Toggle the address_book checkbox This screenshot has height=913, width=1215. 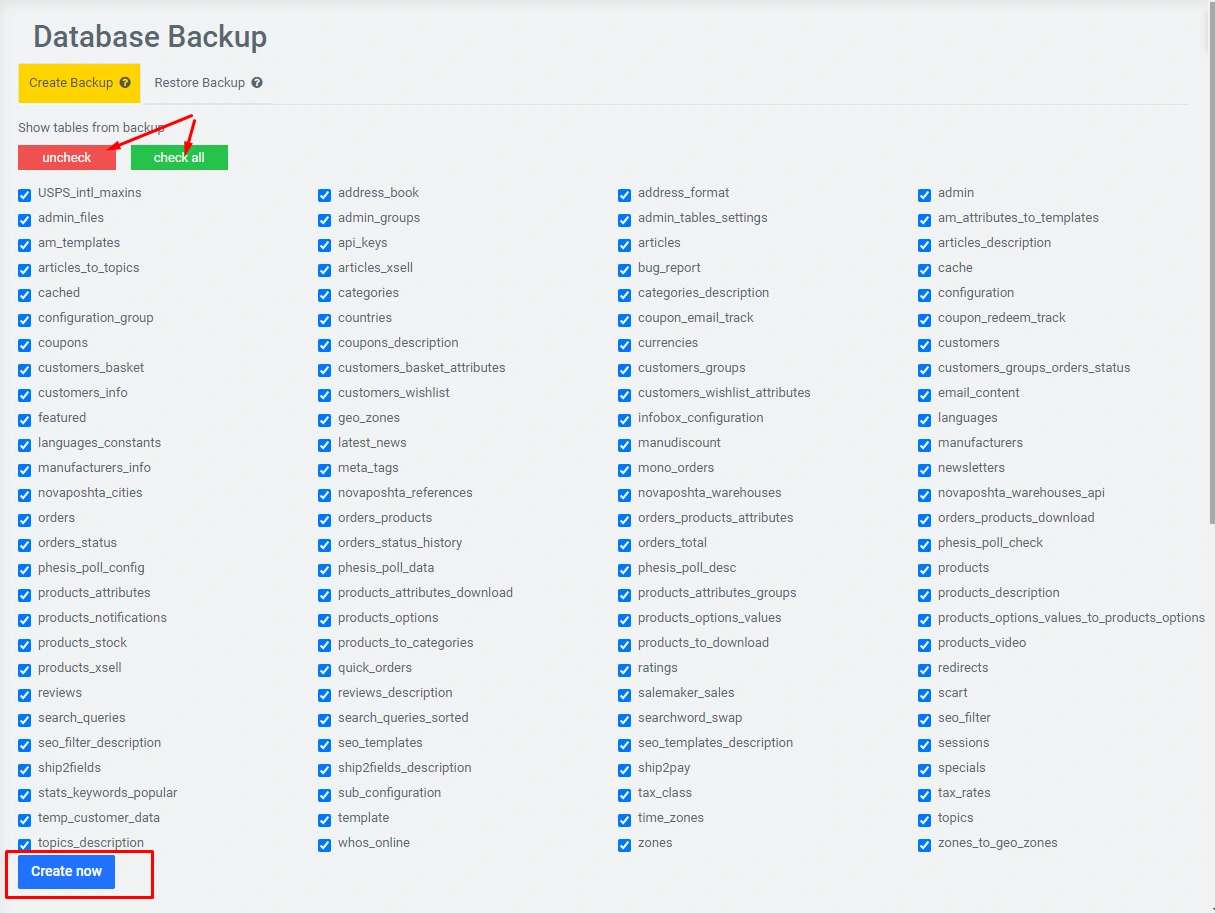(325, 194)
